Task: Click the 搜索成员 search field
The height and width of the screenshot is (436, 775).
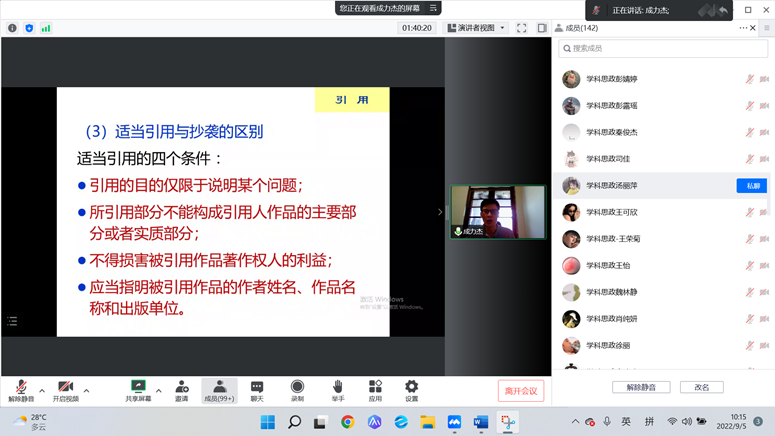Action: [x=663, y=48]
